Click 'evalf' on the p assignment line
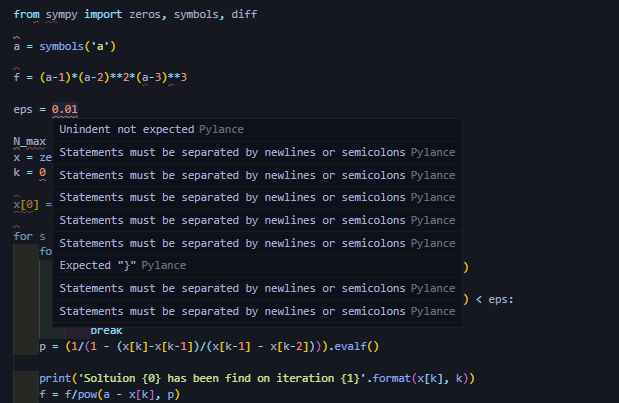Image resolution: width=619 pixels, height=403 pixels. [350, 347]
